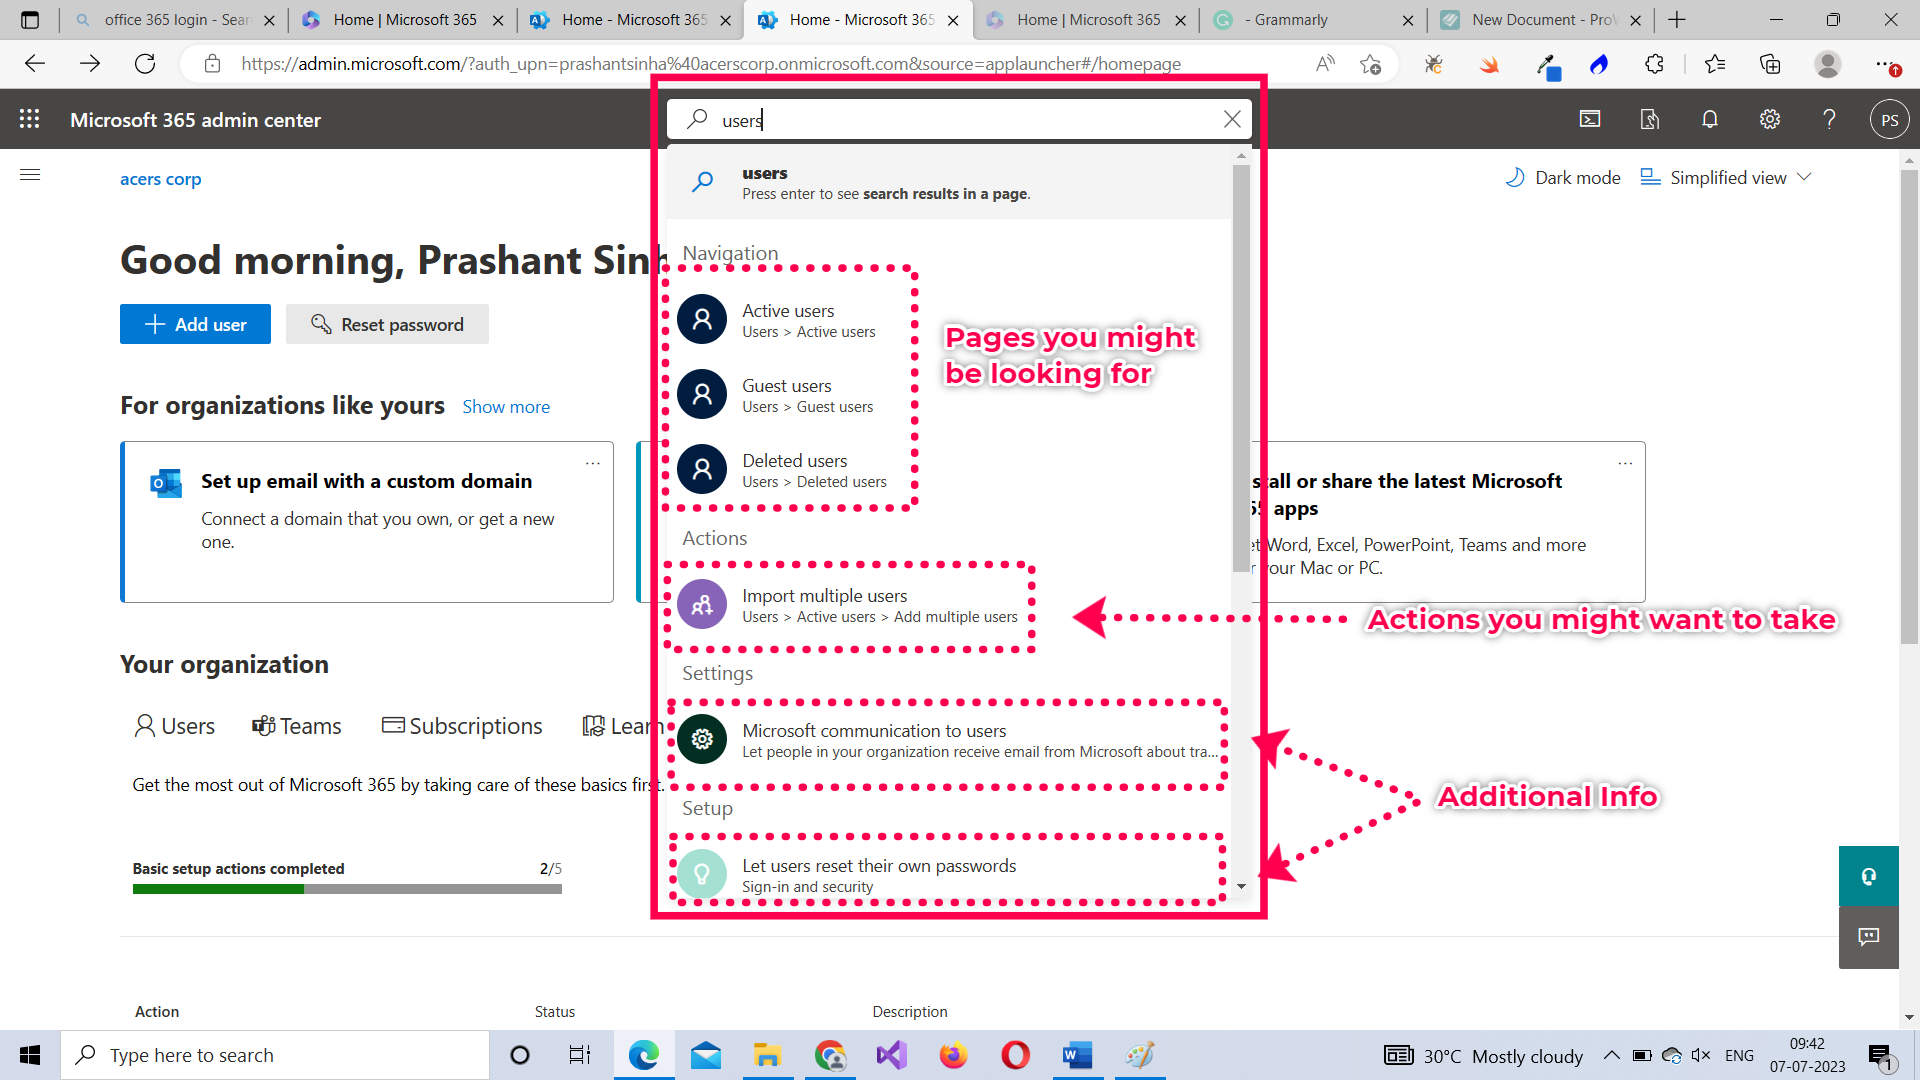Open notifications bell icon
The width and height of the screenshot is (1920, 1080).
coord(1709,119)
